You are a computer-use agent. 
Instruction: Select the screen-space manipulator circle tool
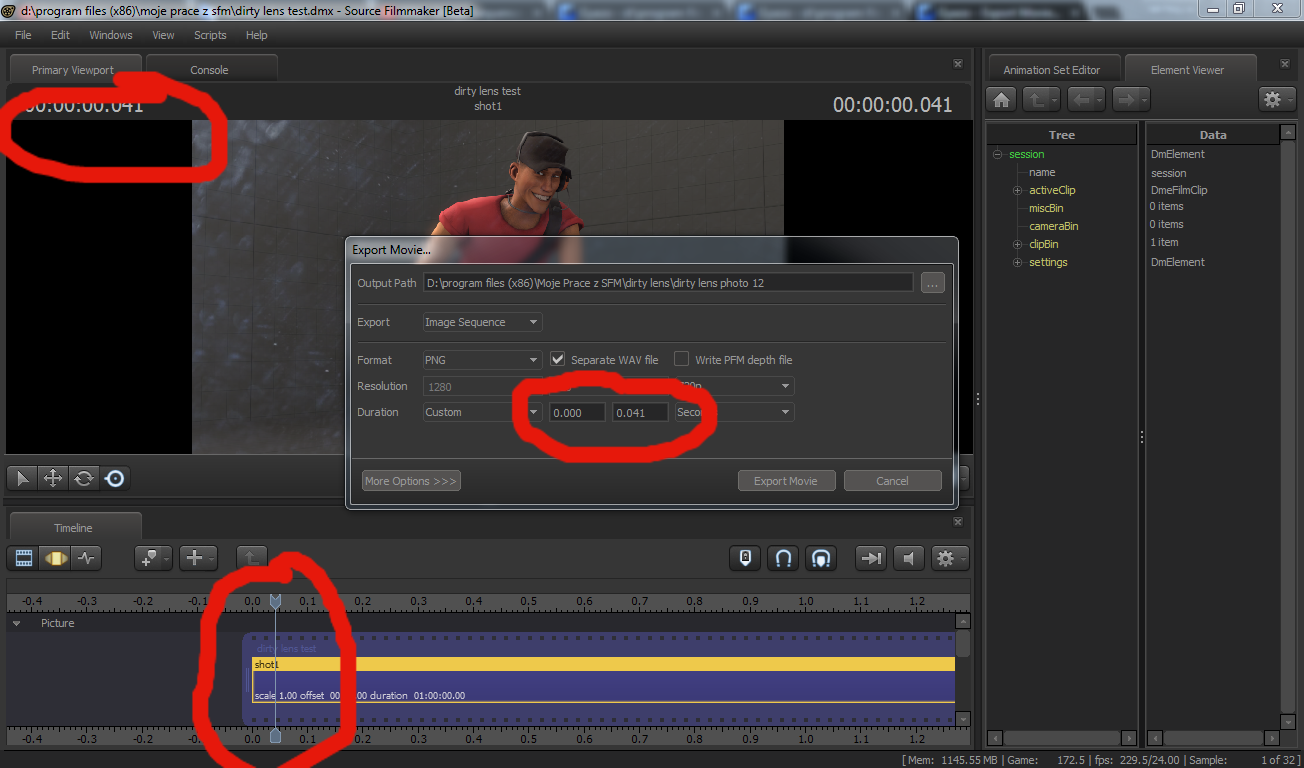tap(115, 479)
